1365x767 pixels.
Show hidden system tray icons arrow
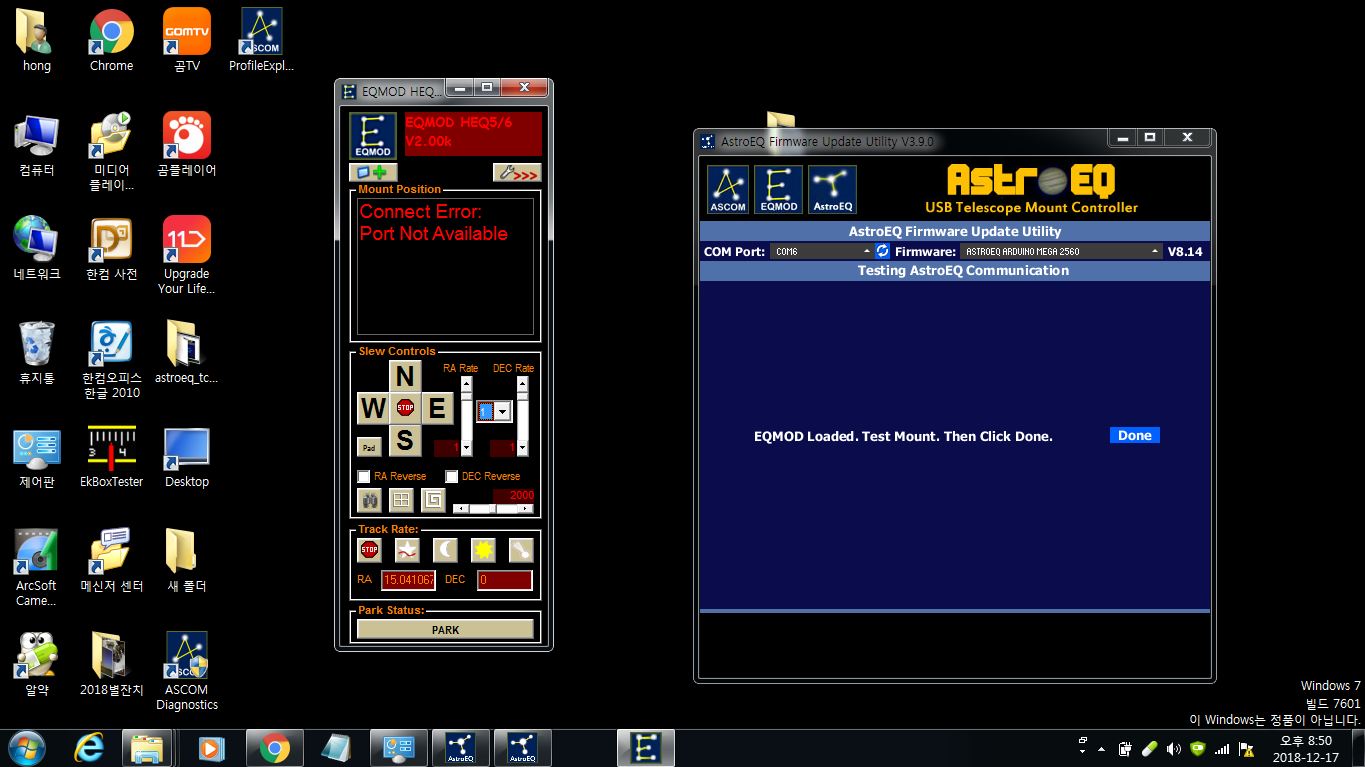tap(1102, 748)
